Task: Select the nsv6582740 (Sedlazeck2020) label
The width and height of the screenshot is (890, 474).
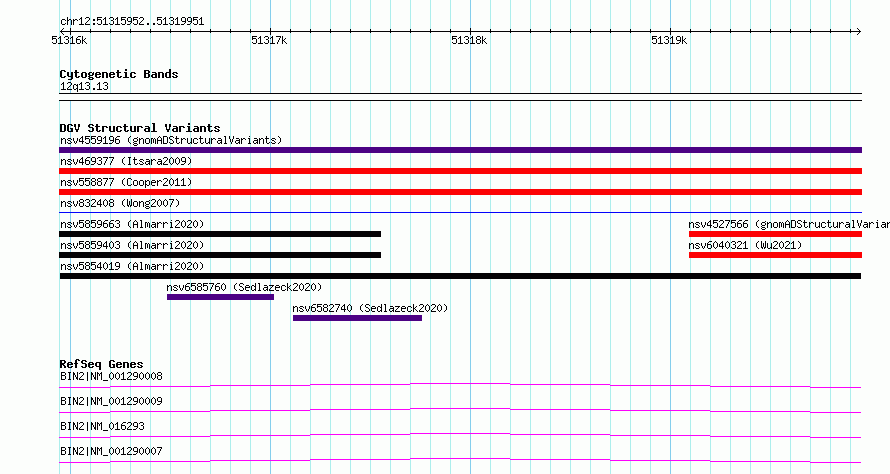Action: (x=370, y=308)
